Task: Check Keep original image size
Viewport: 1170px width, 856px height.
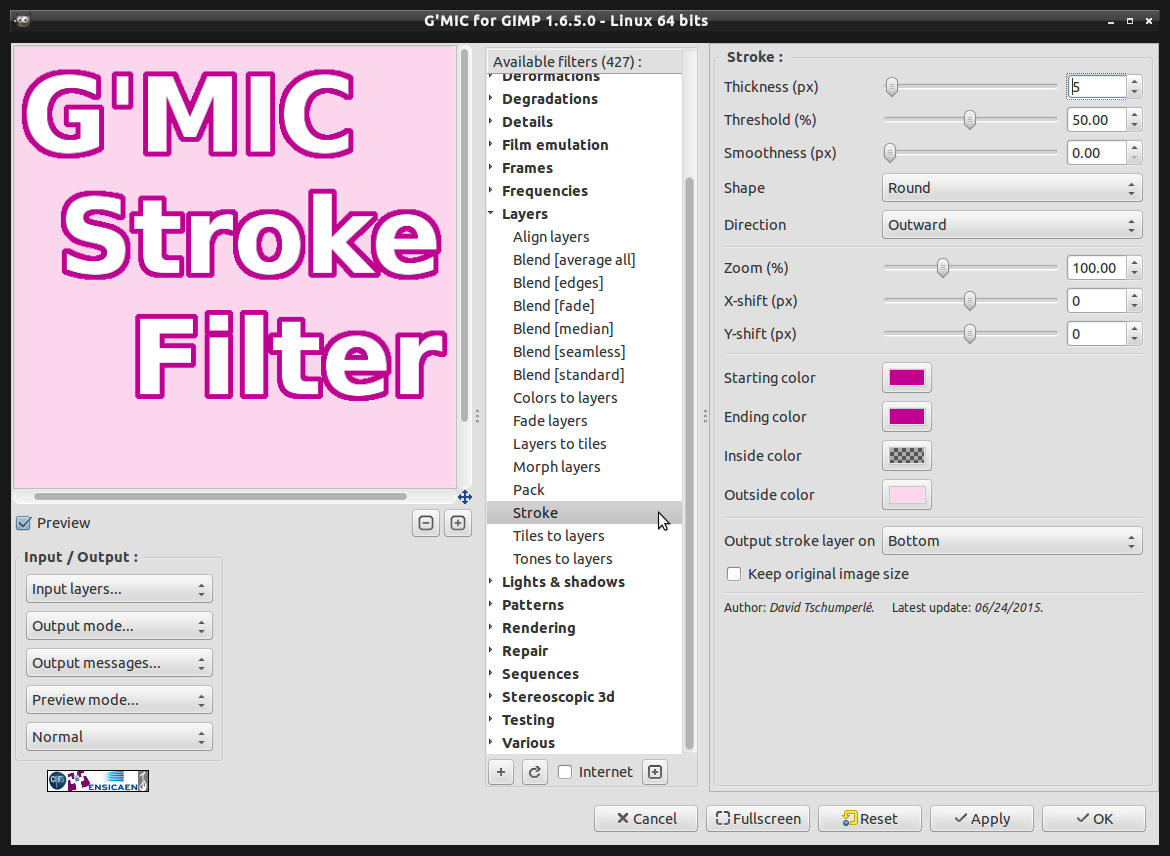Action: (734, 574)
